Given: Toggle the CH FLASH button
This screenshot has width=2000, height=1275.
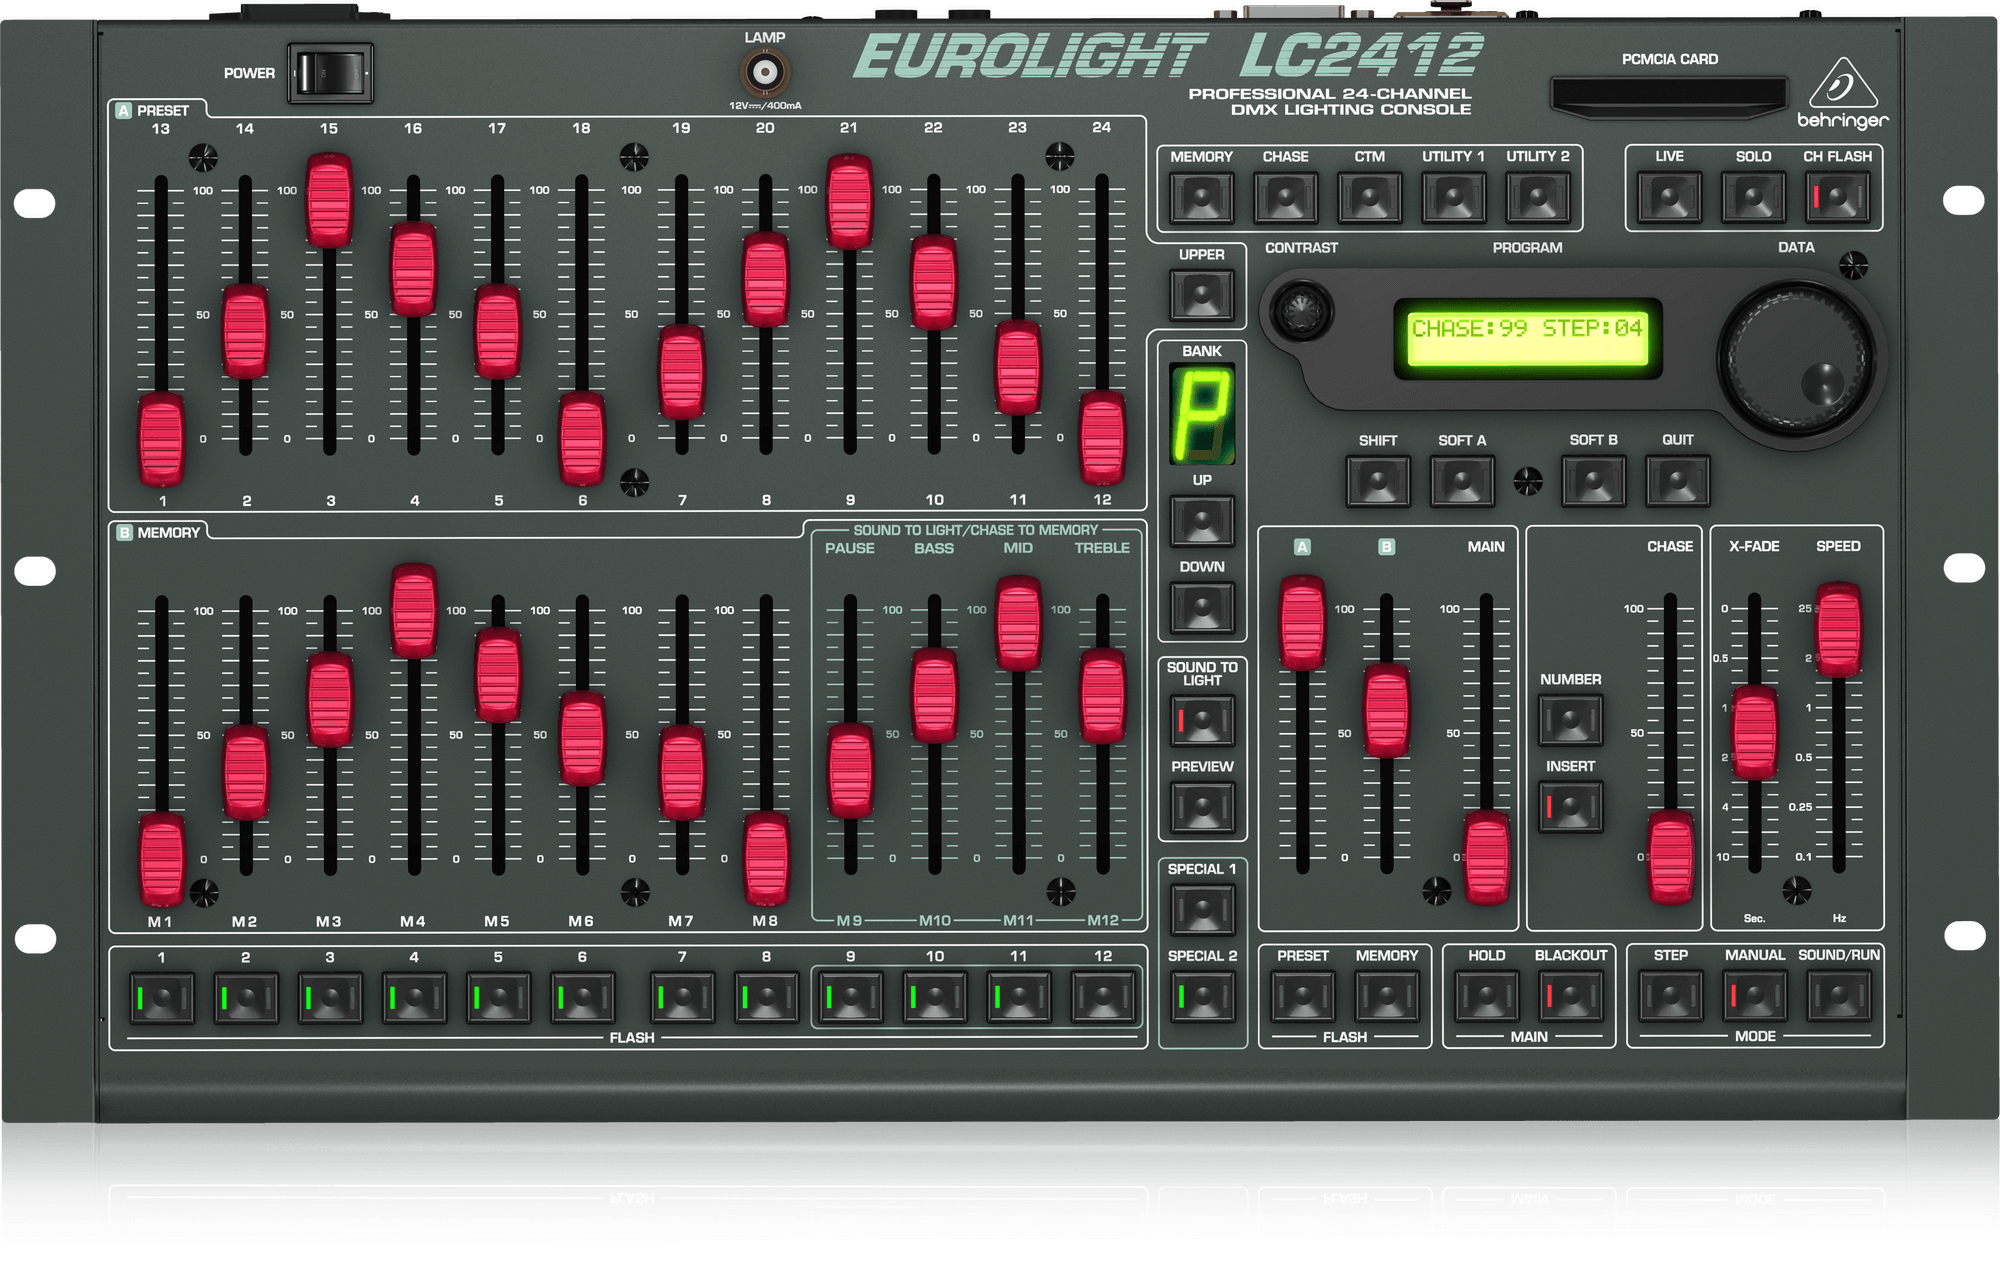Looking at the screenshot, I should click(1837, 198).
